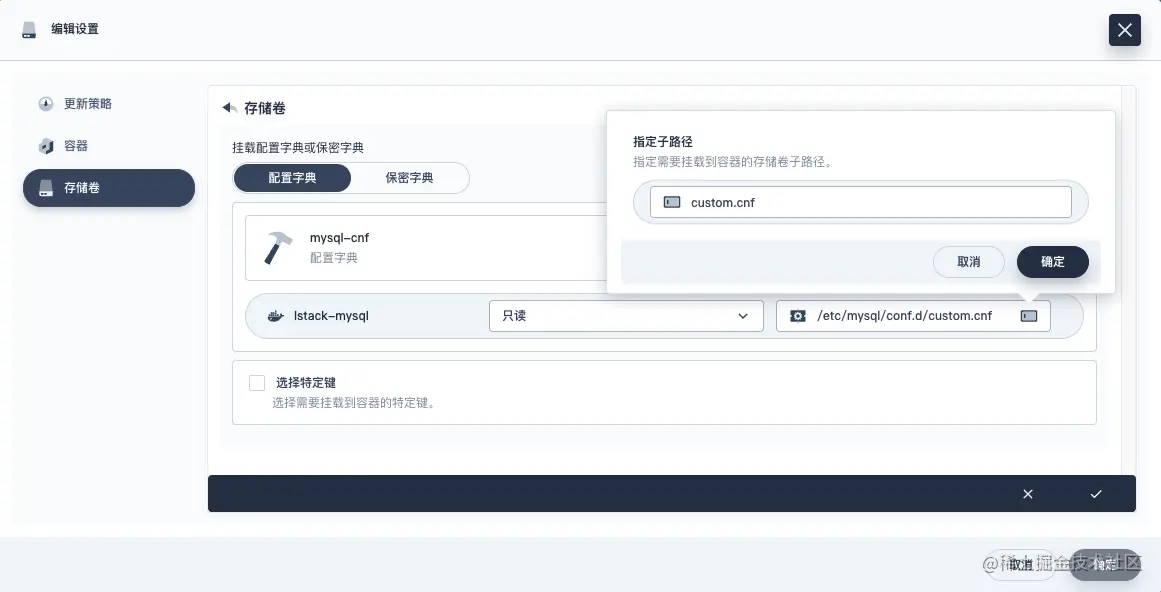Click the storage disk icon beside 编辑设置
This screenshot has height=592, width=1161.
tap(29, 30)
